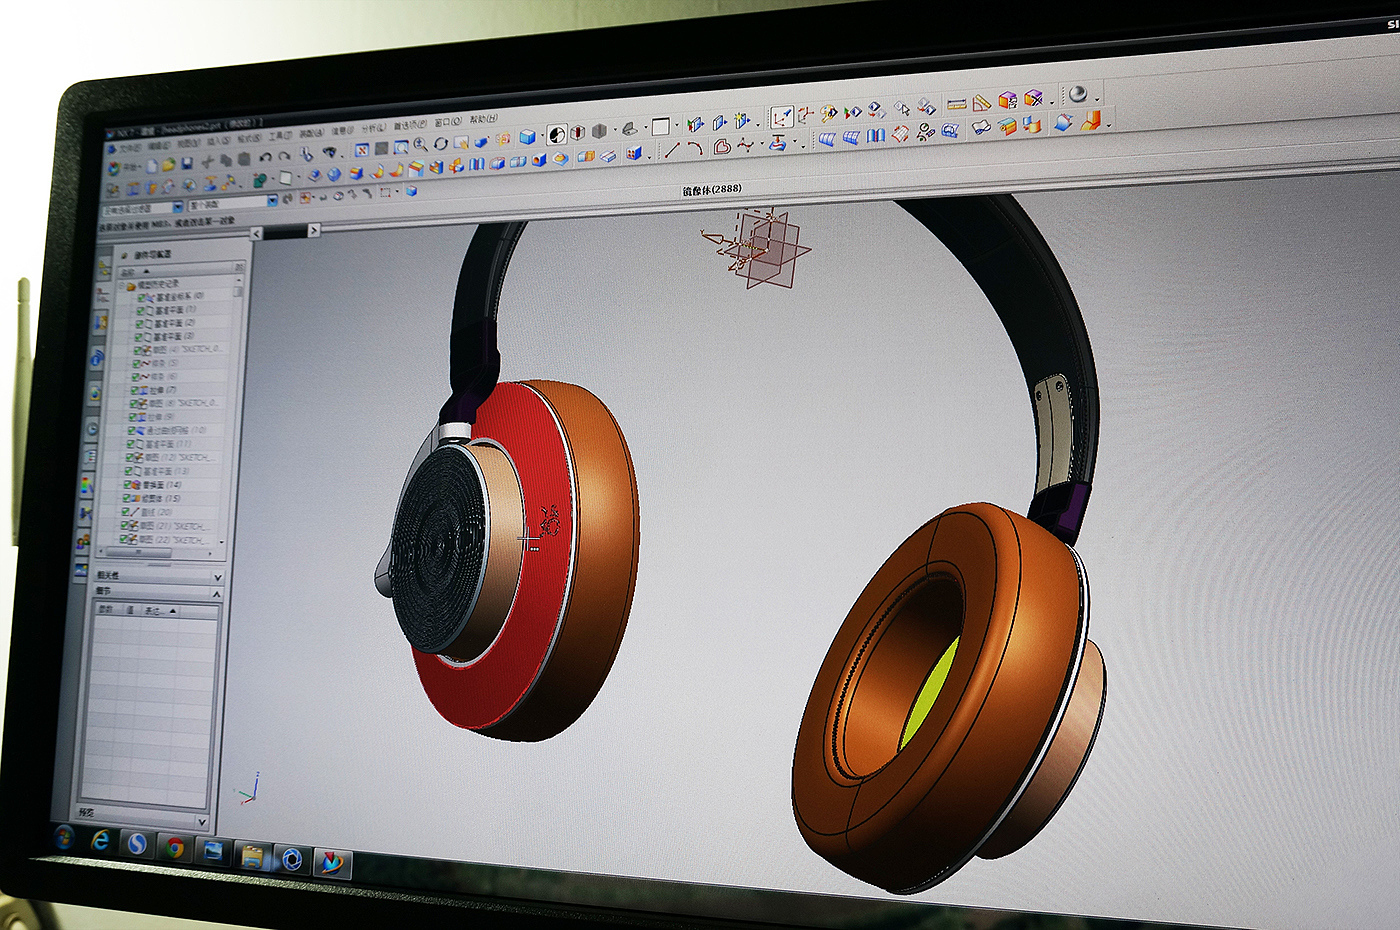Expand the 相关性 panel section
This screenshot has height=930, width=1400.
(217, 578)
